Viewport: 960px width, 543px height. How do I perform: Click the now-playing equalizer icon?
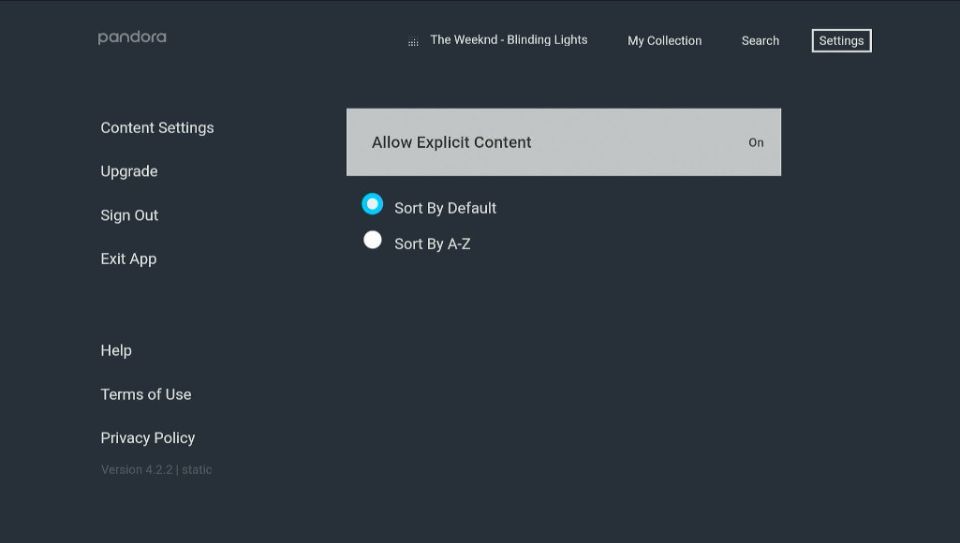pos(413,42)
